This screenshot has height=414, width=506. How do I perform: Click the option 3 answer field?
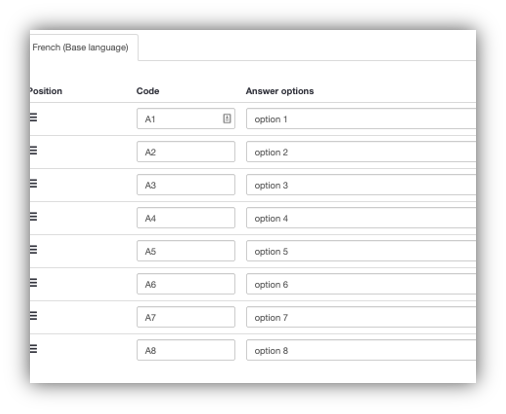tap(361, 185)
